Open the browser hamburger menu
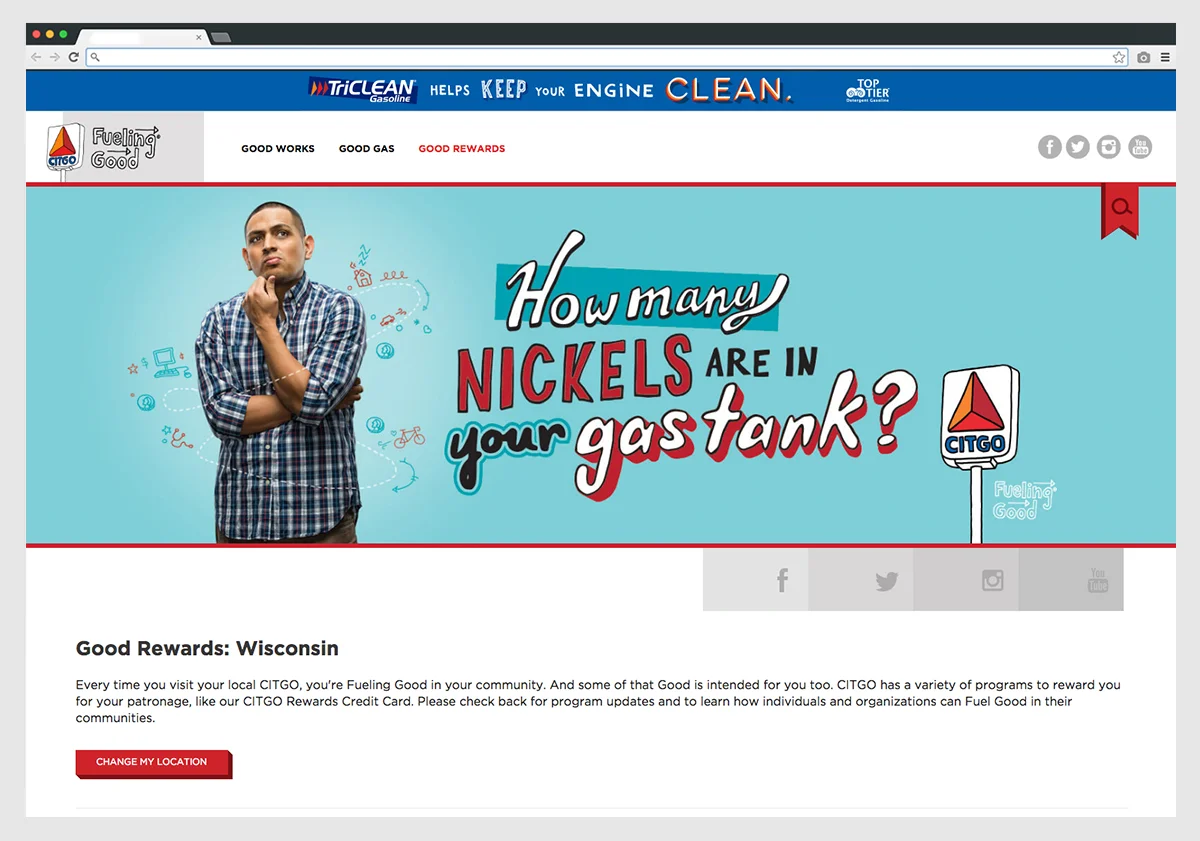1200x841 pixels. [1165, 58]
